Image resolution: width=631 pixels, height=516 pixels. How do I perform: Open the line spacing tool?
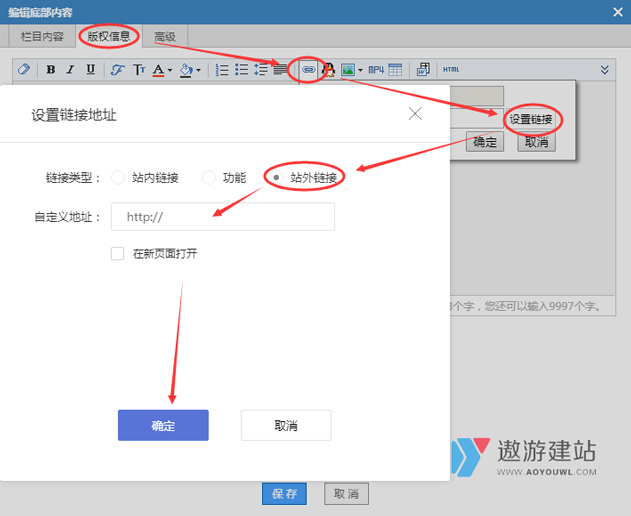pos(261,70)
